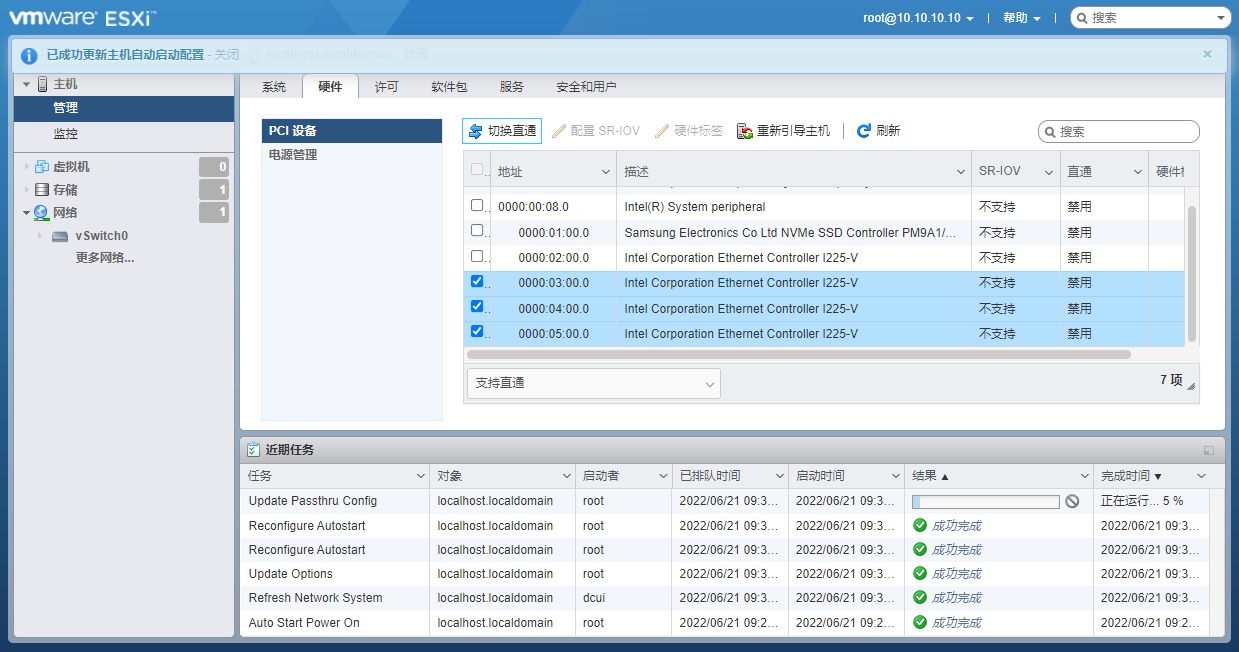Open the 支持直通 filter dropdown

pyautogui.click(x=593, y=383)
